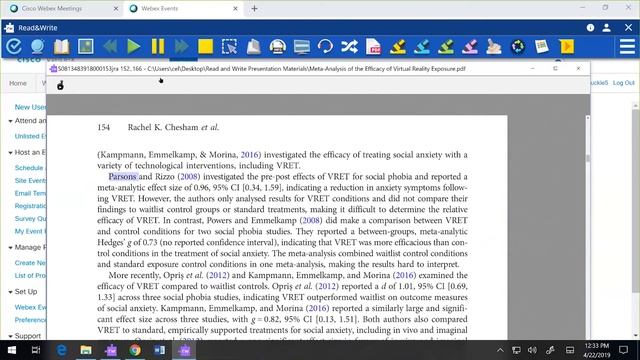This screenshot has width=640, height=360.
Task: Expand the Support section arrow
Action: tap(10, 336)
